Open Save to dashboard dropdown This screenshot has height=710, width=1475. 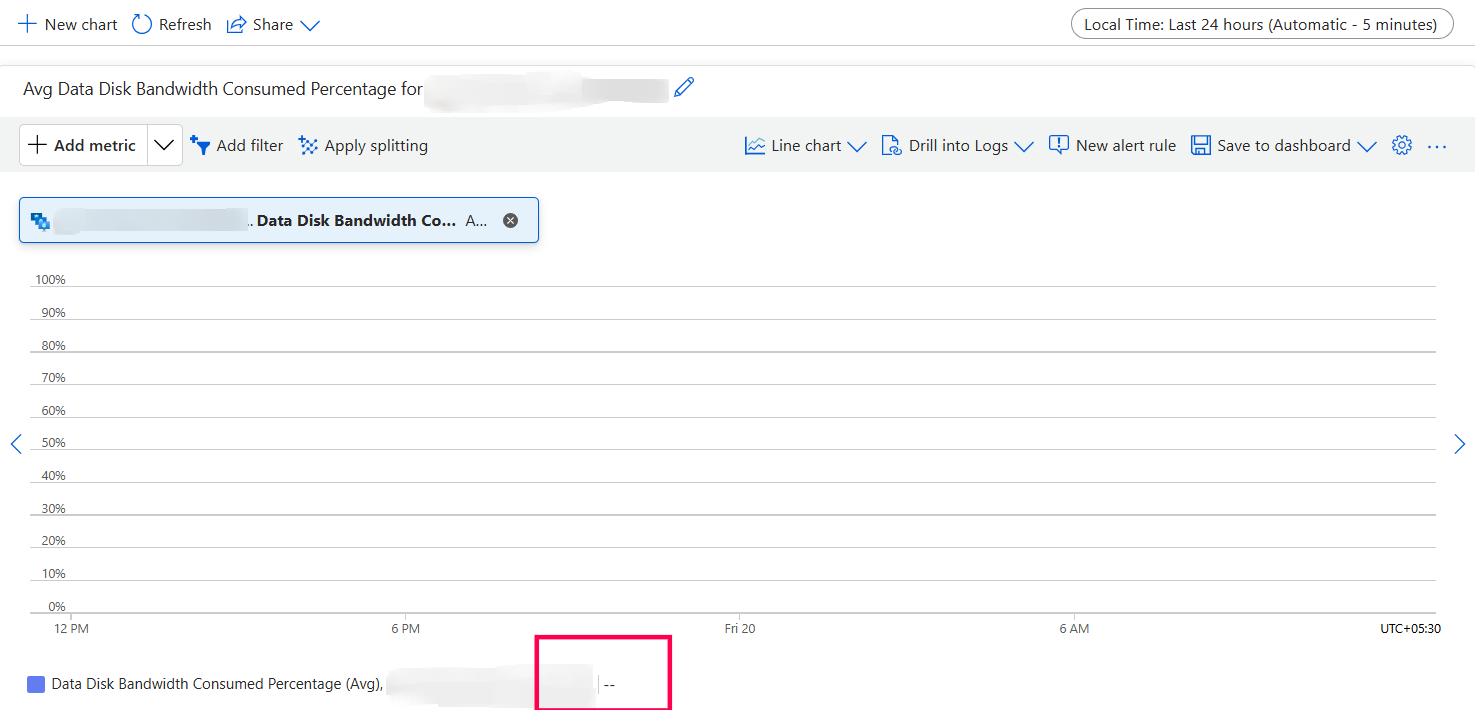[1283, 145]
